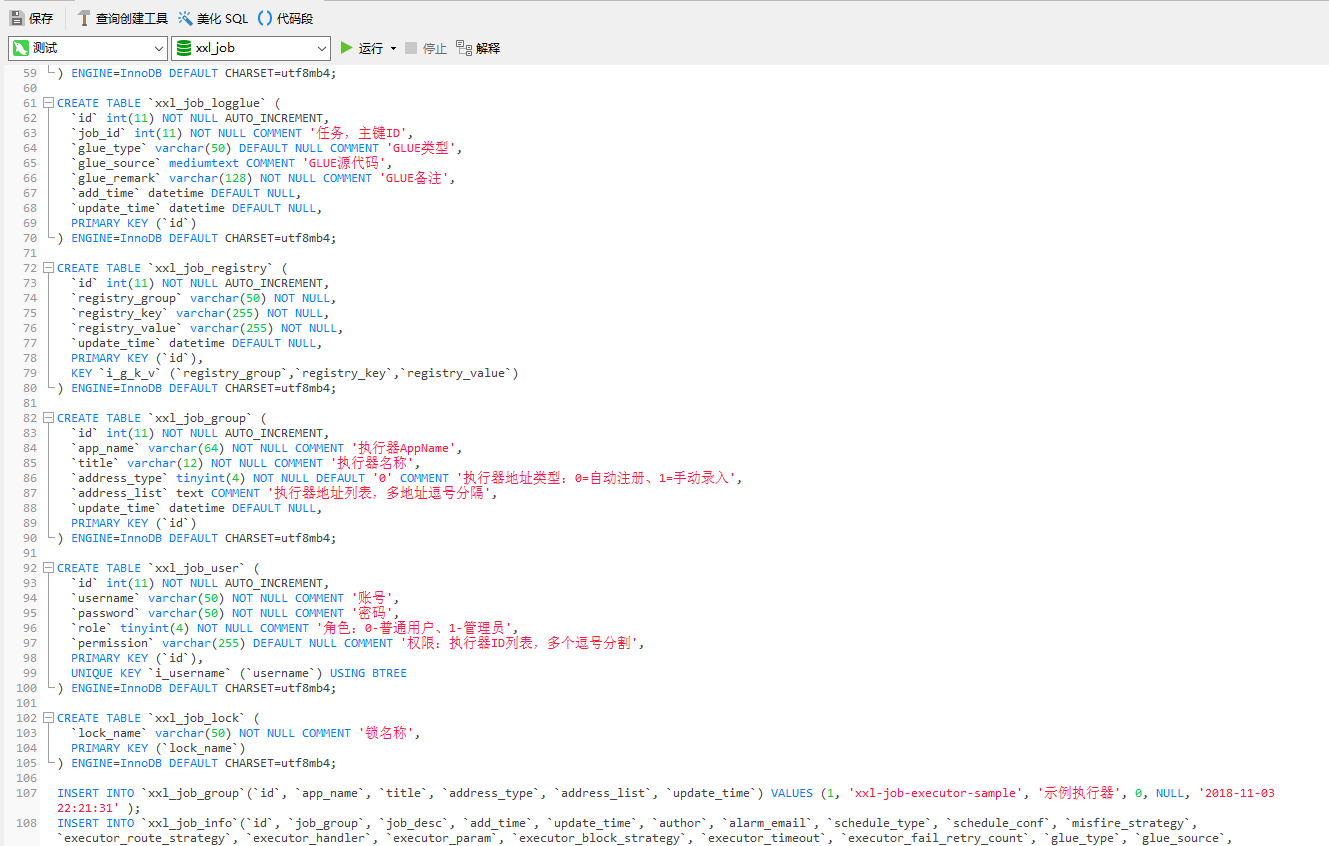Save the query with 保存
This screenshot has height=846, width=1329.
coord(31,18)
